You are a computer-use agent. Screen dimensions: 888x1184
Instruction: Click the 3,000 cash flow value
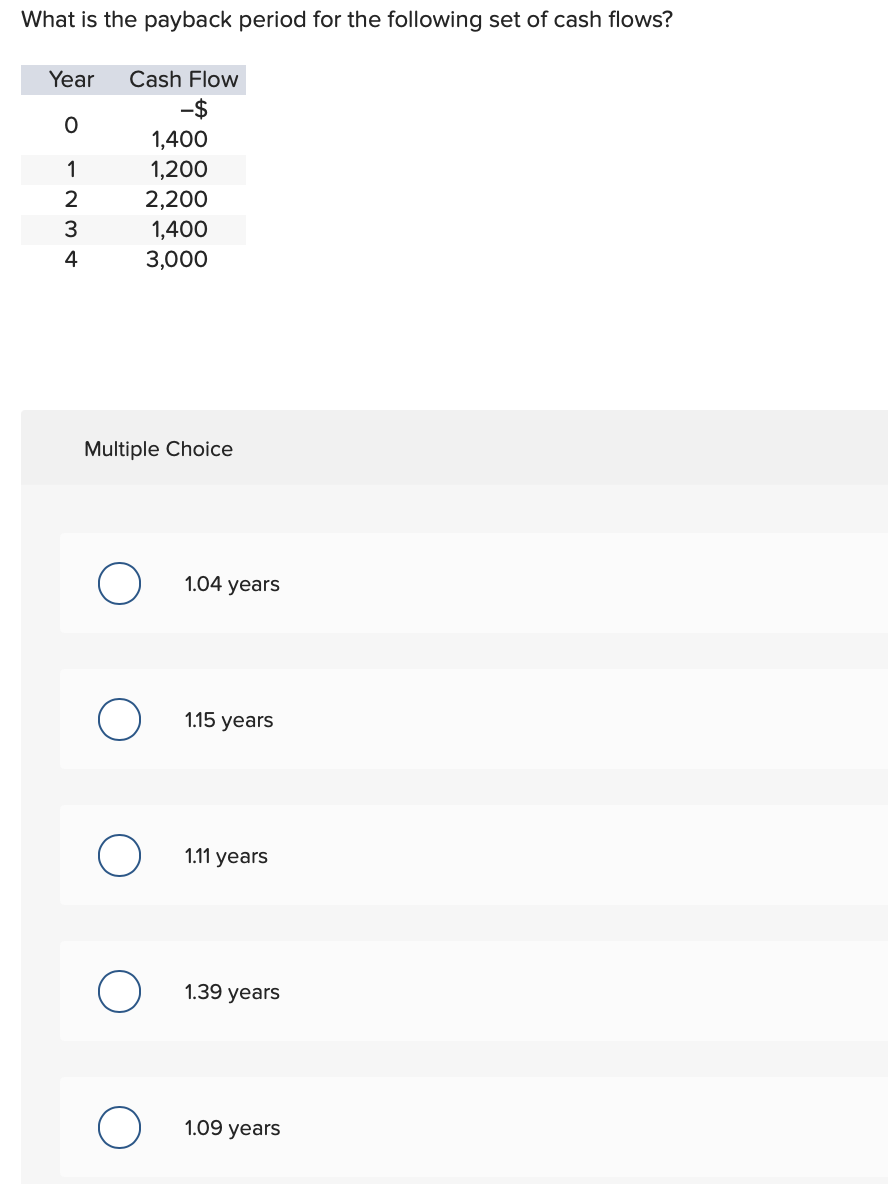(177, 259)
